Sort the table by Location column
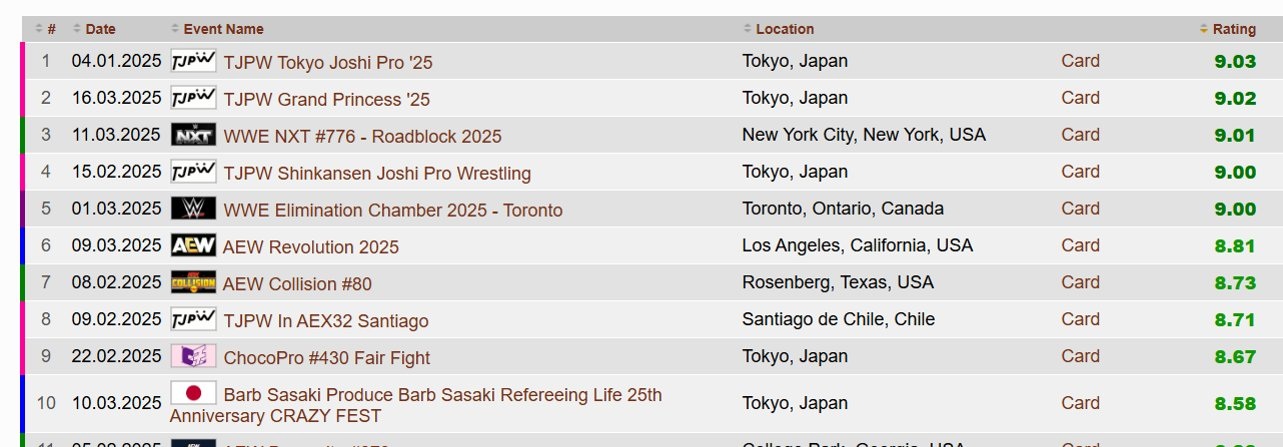 (x=784, y=29)
